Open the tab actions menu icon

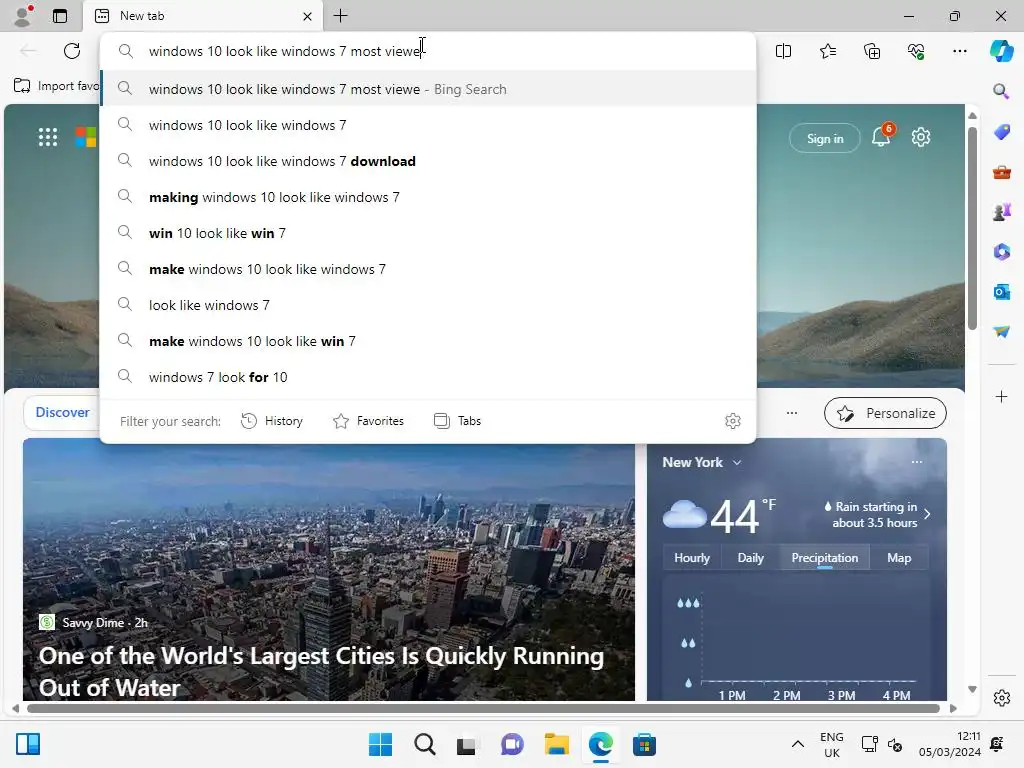pyautogui.click(x=60, y=16)
